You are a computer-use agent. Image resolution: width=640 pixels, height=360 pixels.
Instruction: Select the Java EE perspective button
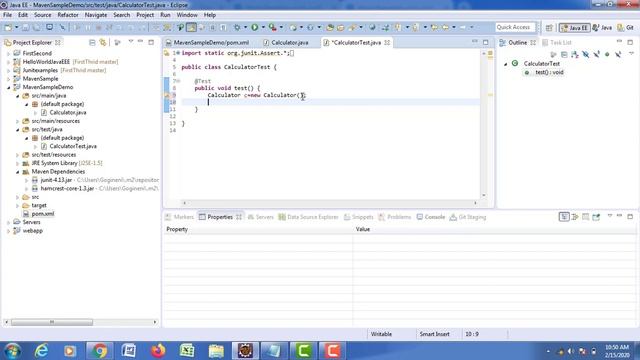point(575,28)
